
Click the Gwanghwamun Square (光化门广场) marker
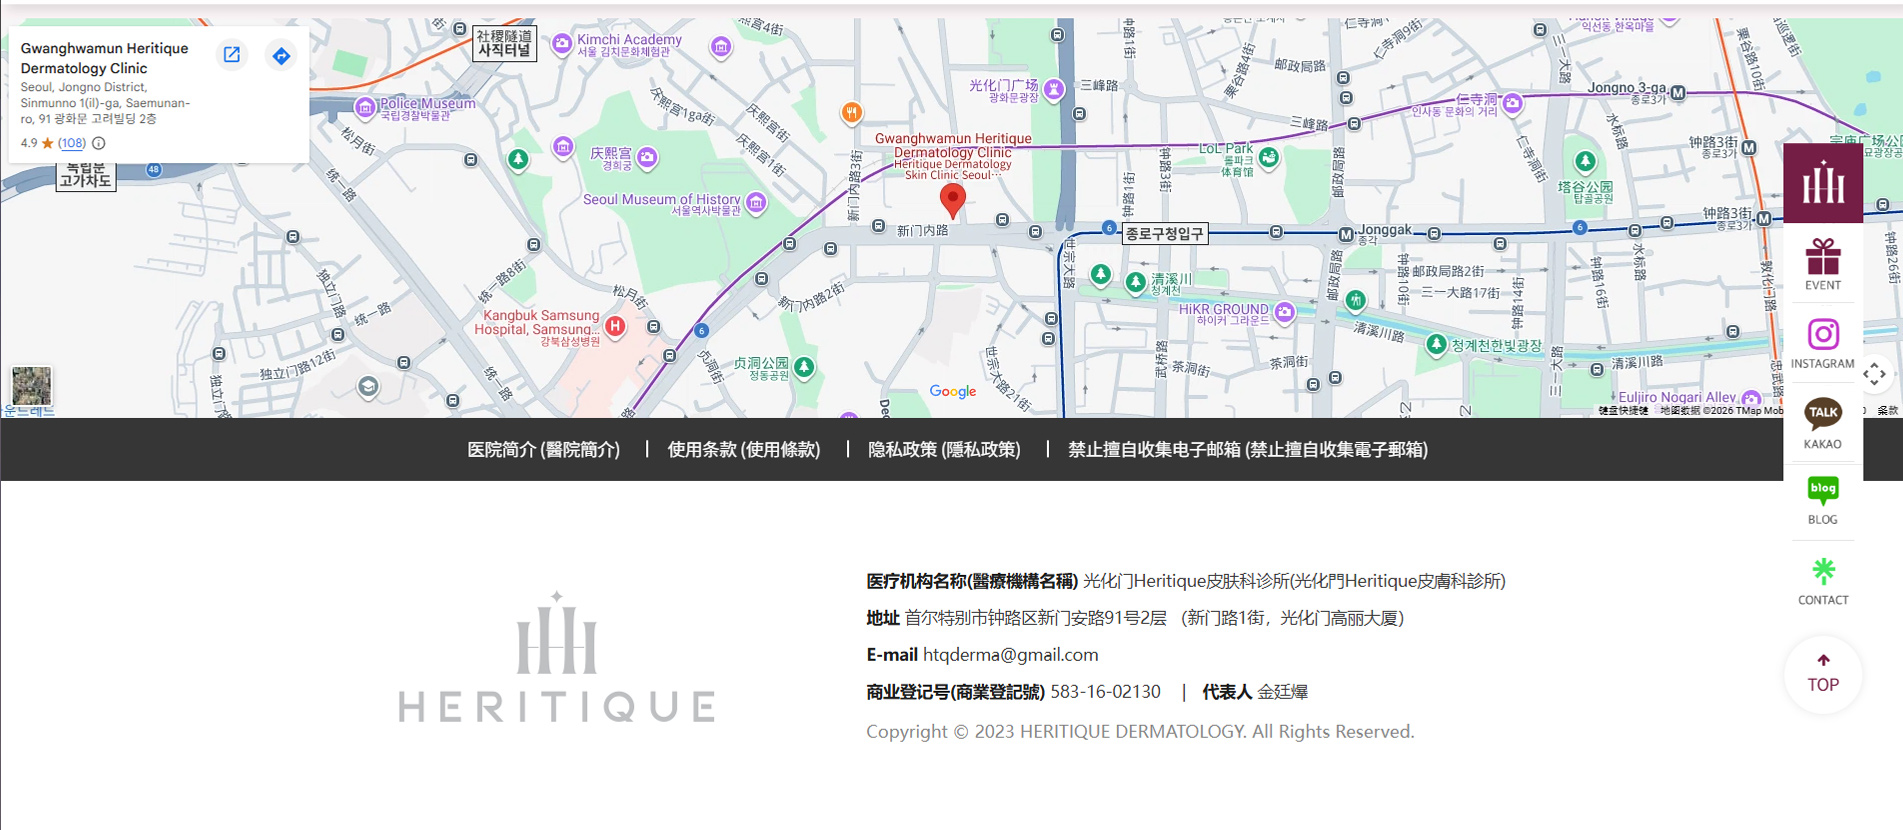[1054, 90]
